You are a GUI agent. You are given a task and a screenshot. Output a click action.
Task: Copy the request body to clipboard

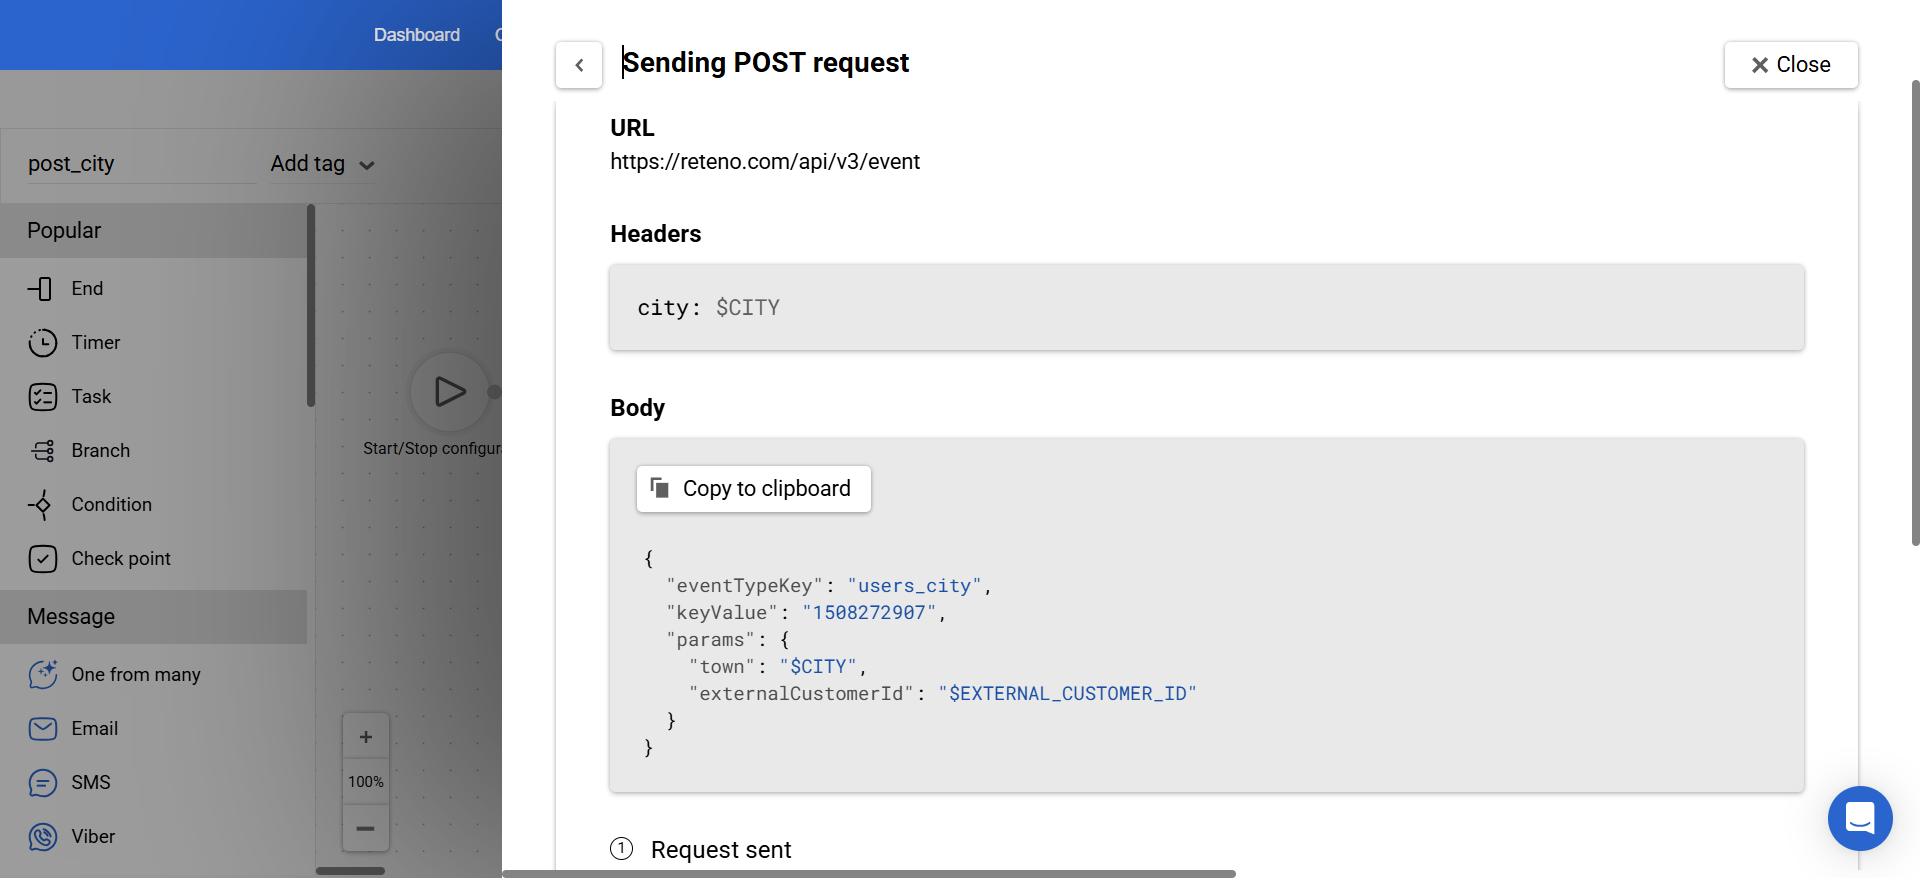coord(753,489)
